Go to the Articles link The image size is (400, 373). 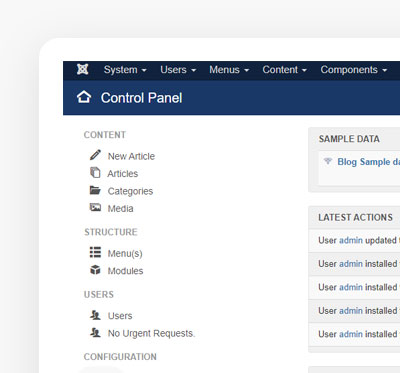coord(123,173)
